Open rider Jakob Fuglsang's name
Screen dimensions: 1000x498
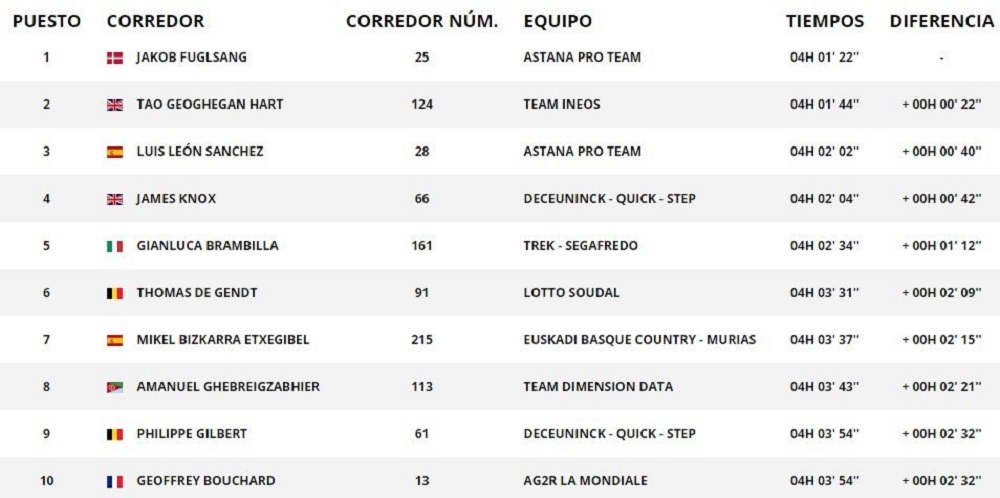click(x=191, y=58)
